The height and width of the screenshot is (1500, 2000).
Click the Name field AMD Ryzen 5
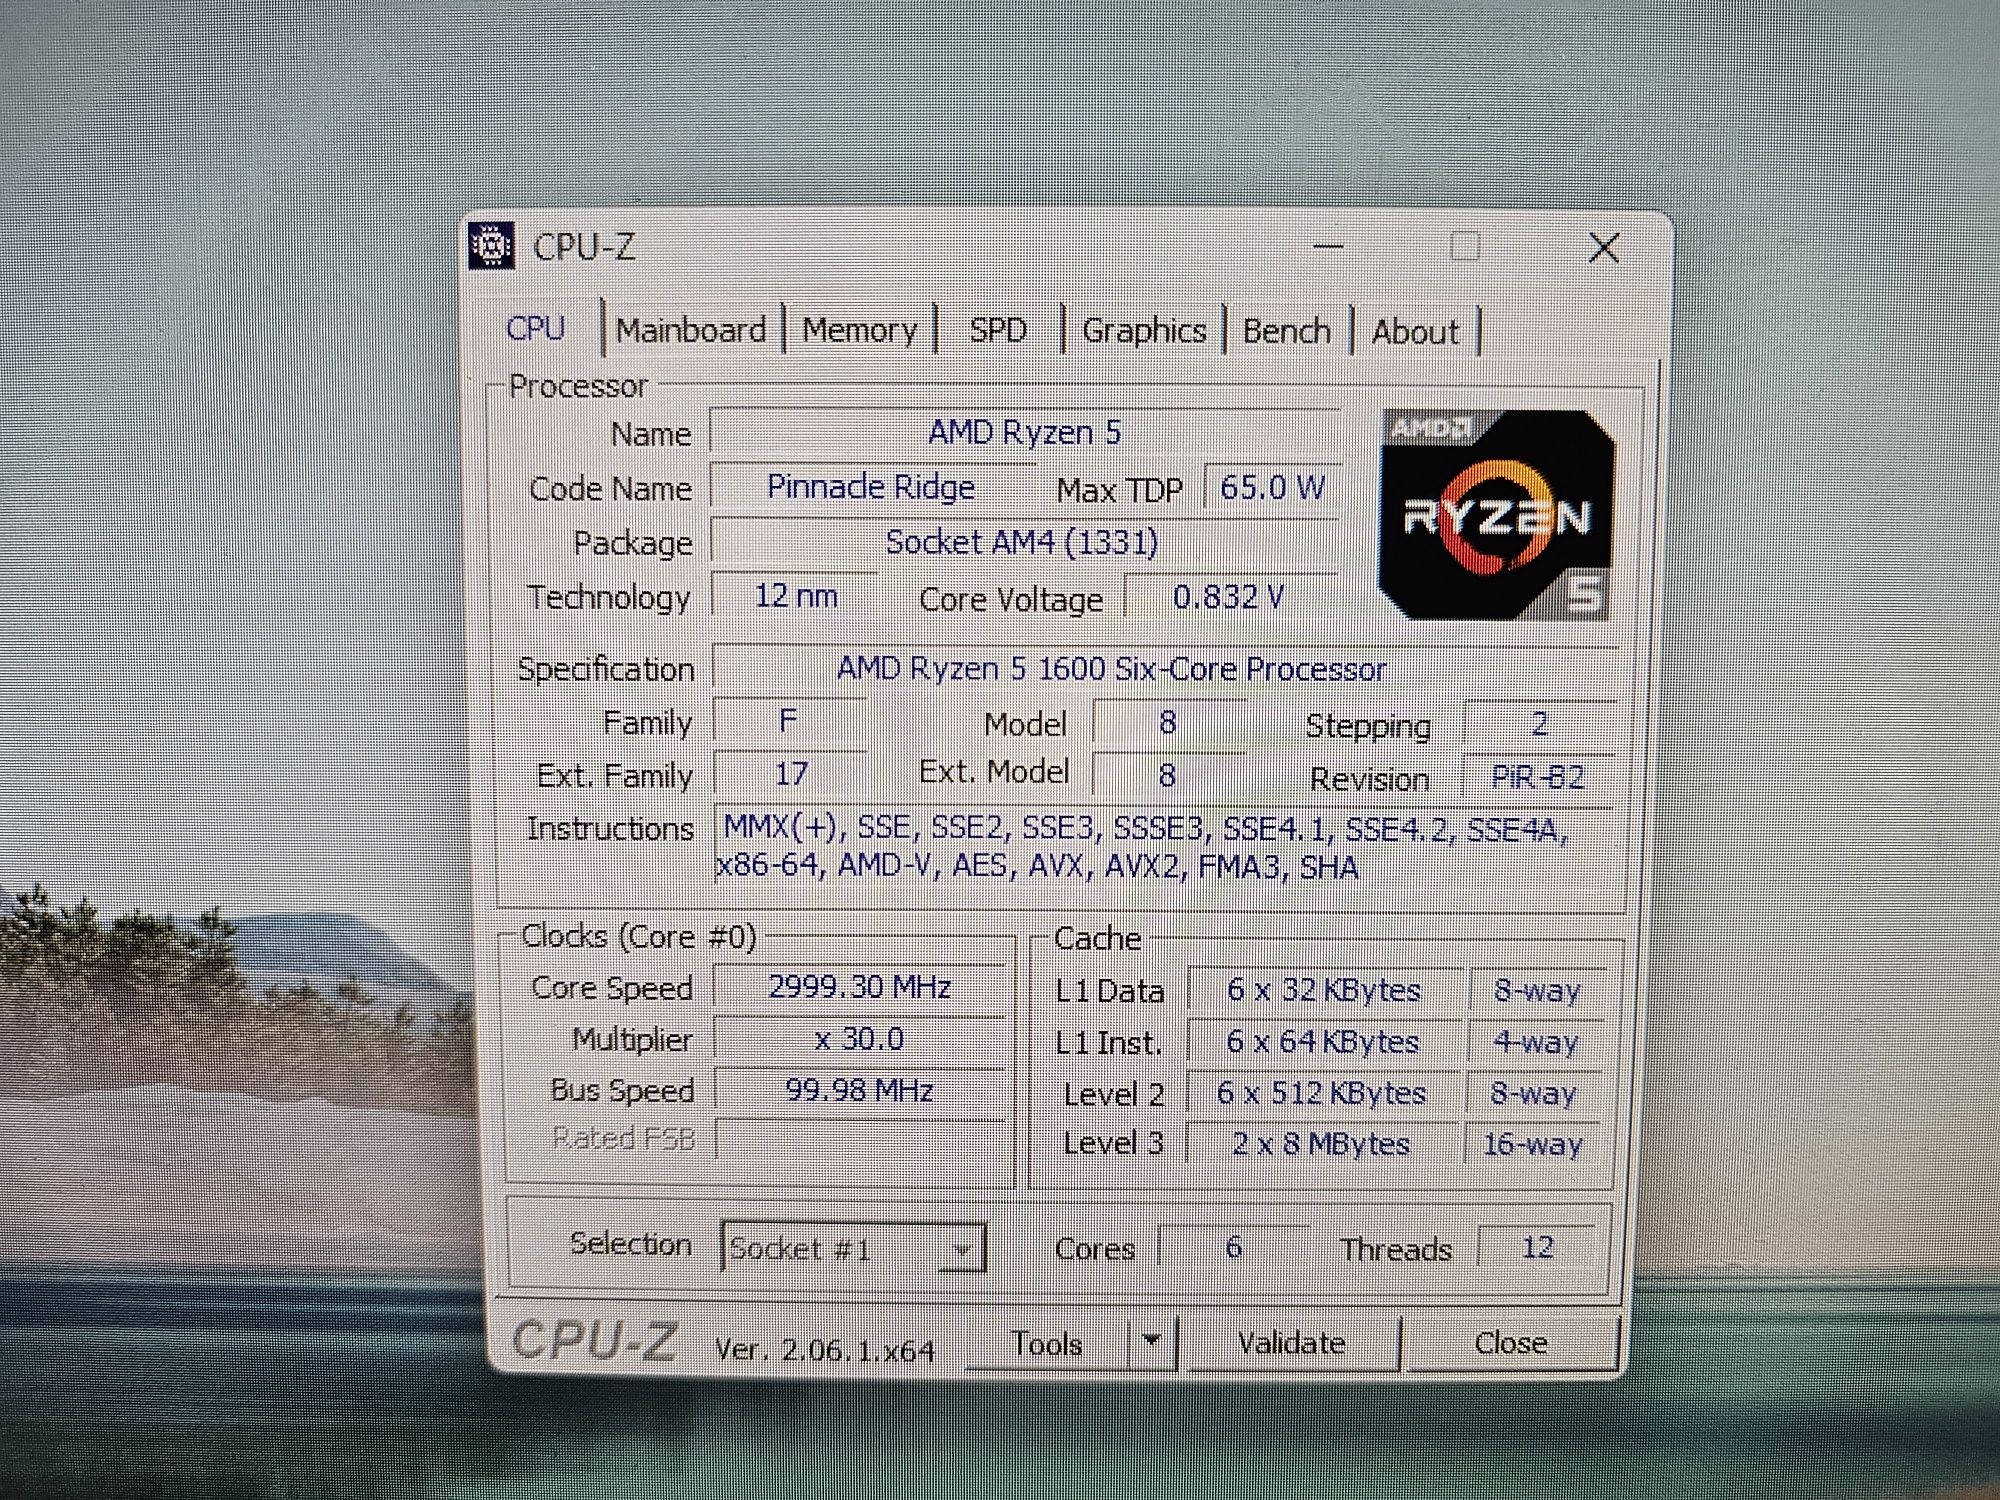1025,432
